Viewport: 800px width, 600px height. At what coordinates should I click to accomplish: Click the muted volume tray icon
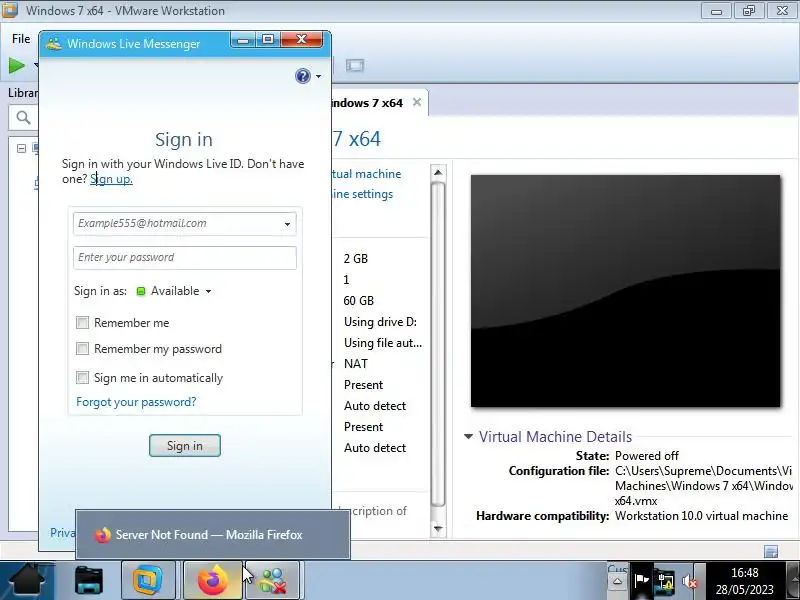689,581
